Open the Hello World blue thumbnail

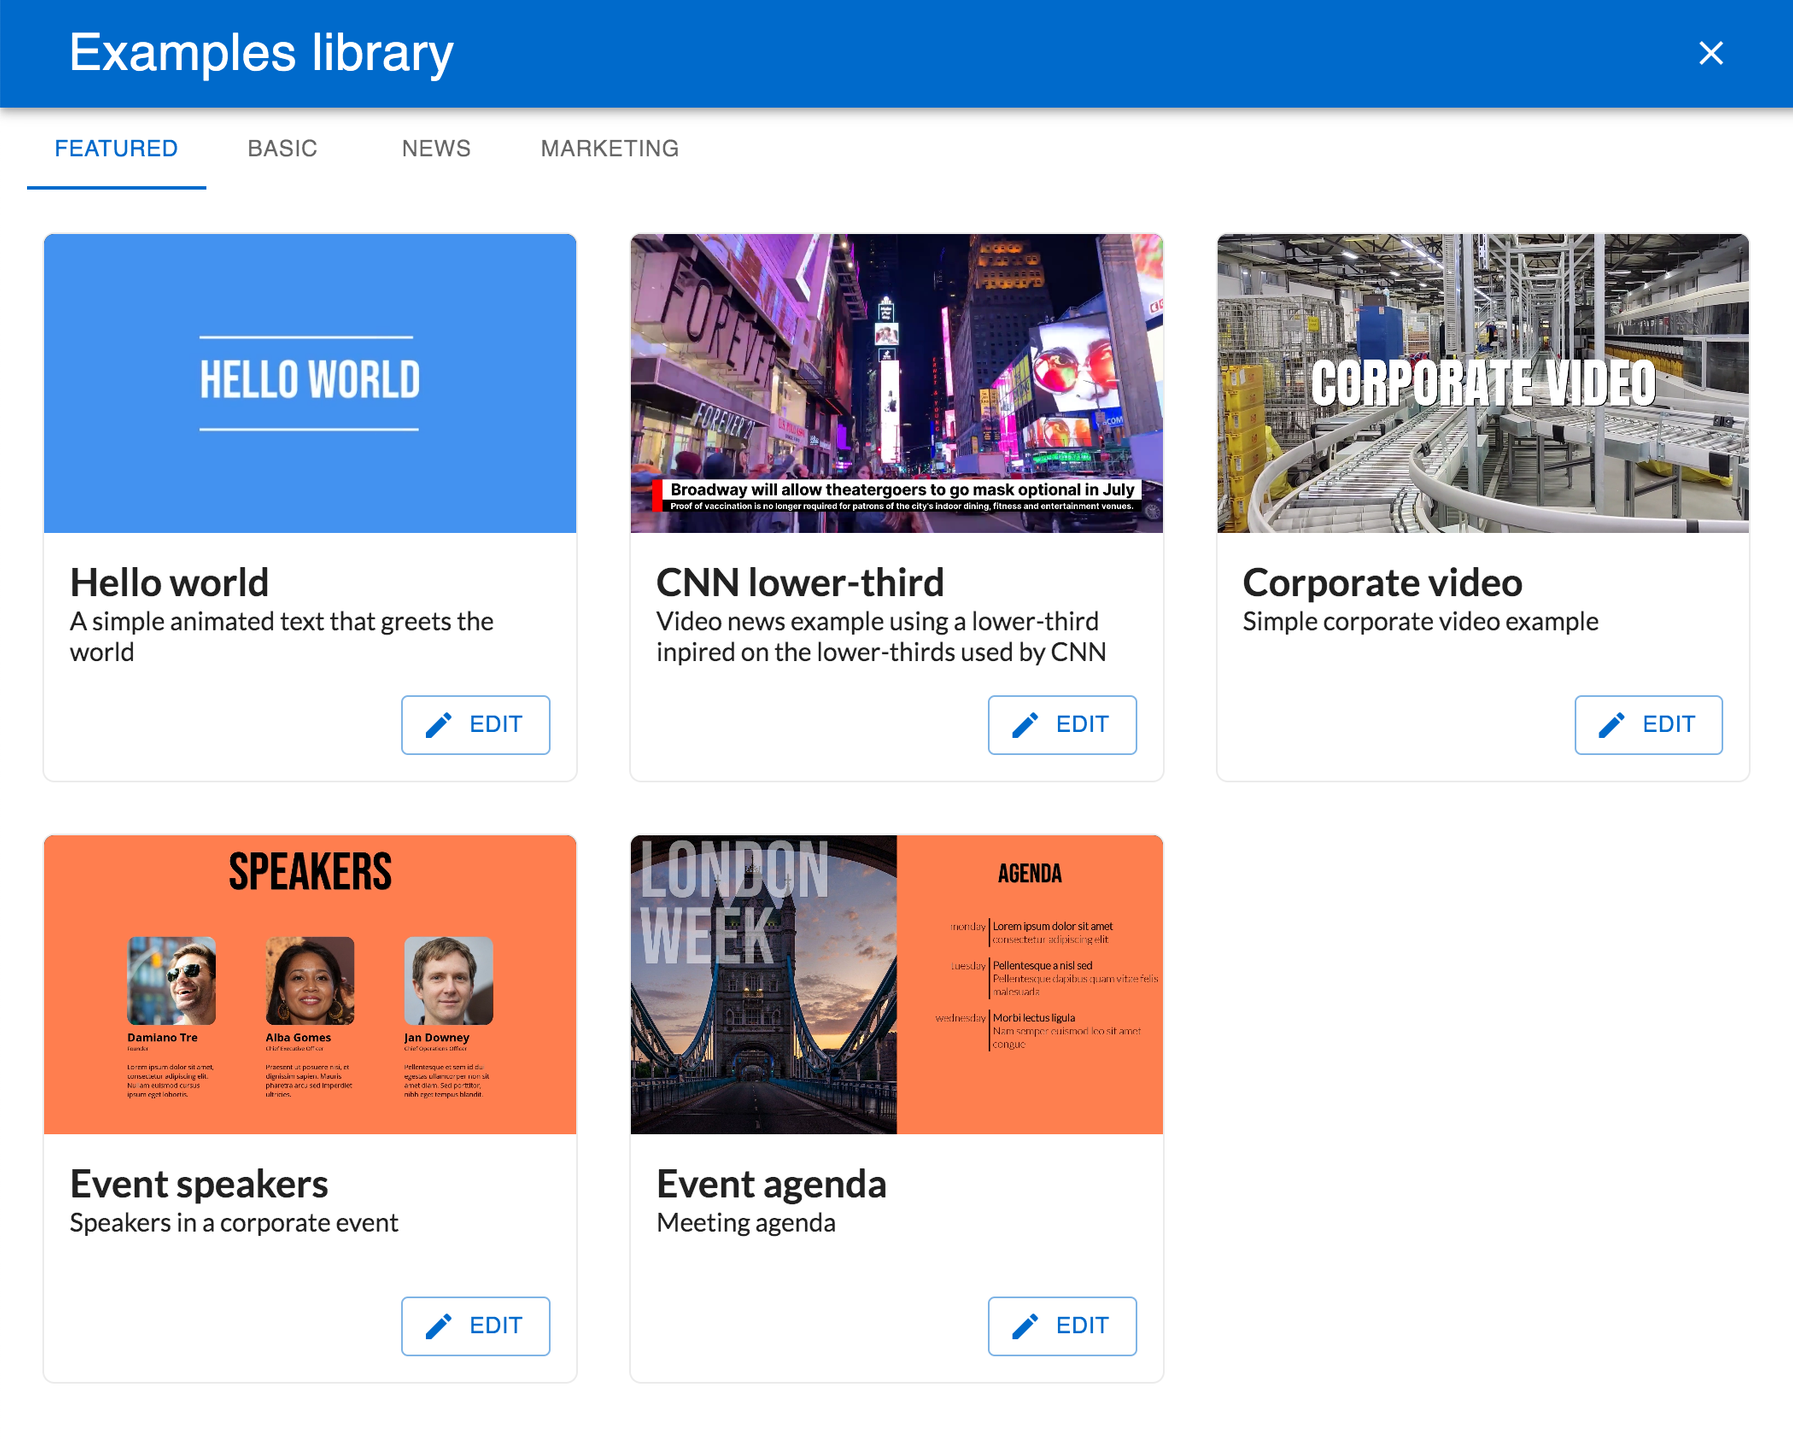[310, 383]
